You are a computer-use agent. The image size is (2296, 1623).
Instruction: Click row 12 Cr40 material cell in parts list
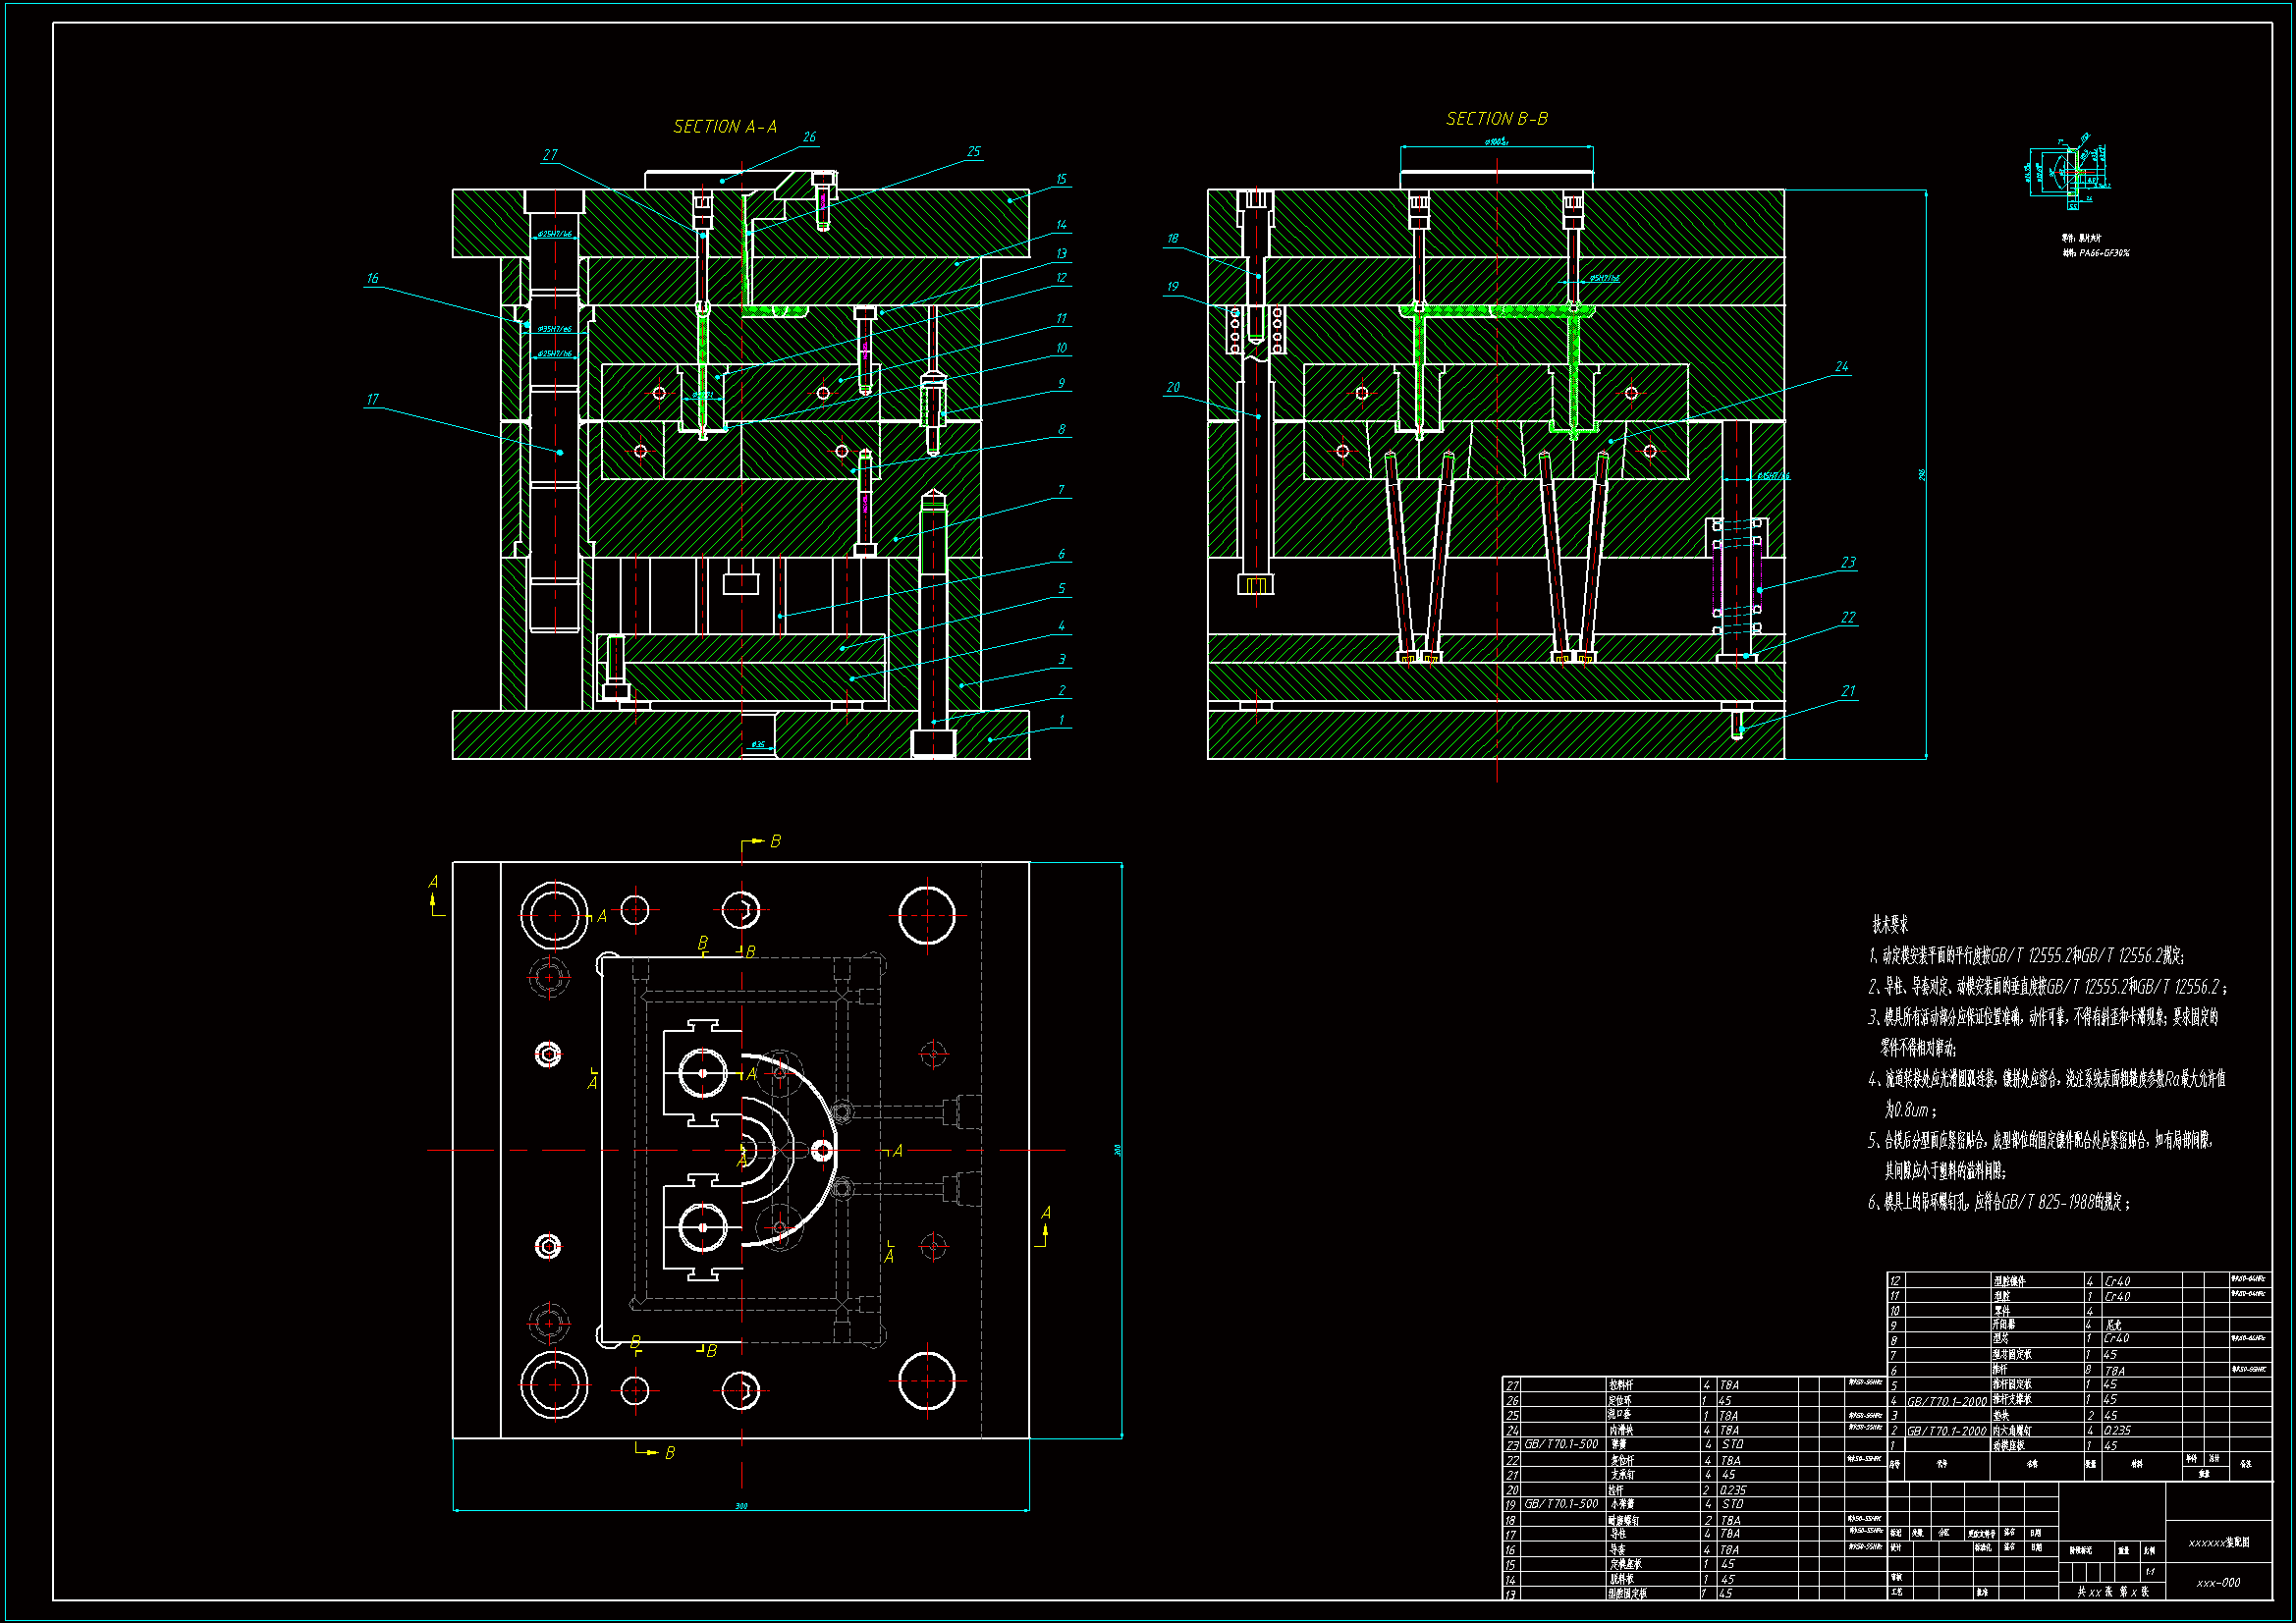2117,1281
